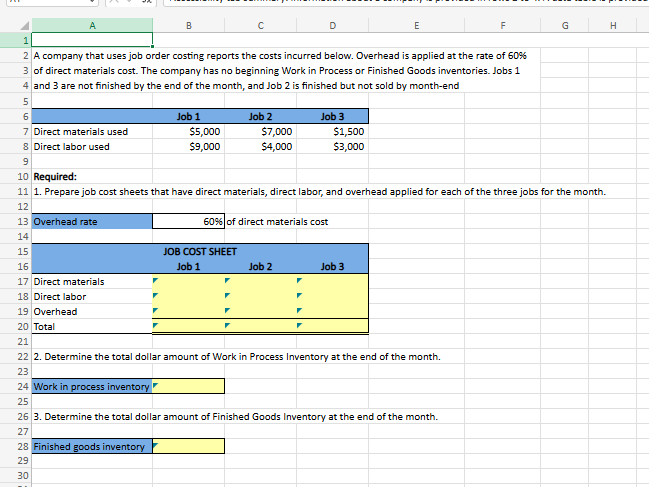Select the 60% overhead rate cell
The image size is (649, 487).
pos(189,222)
